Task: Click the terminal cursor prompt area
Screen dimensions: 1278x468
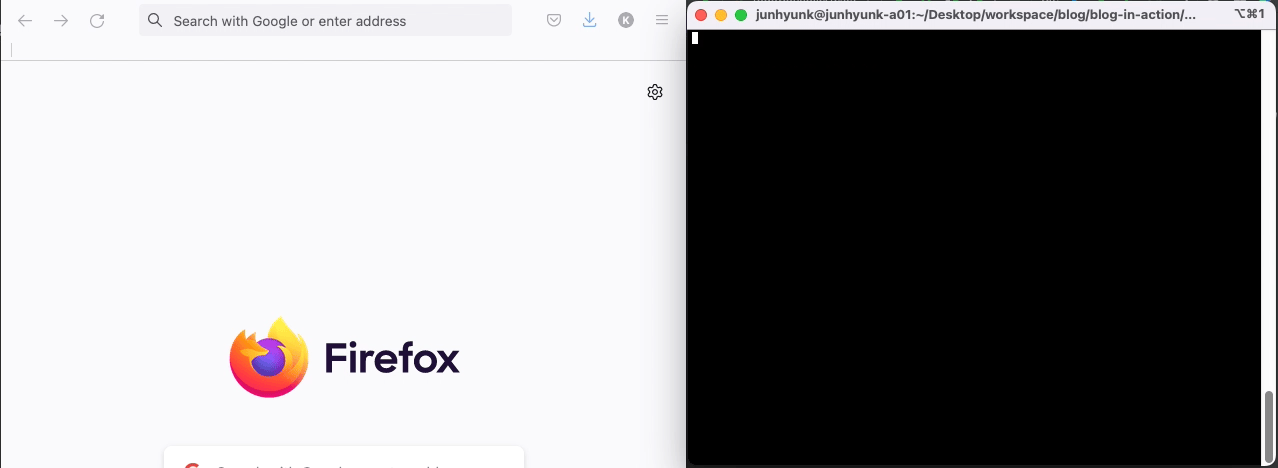Action: (x=695, y=38)
